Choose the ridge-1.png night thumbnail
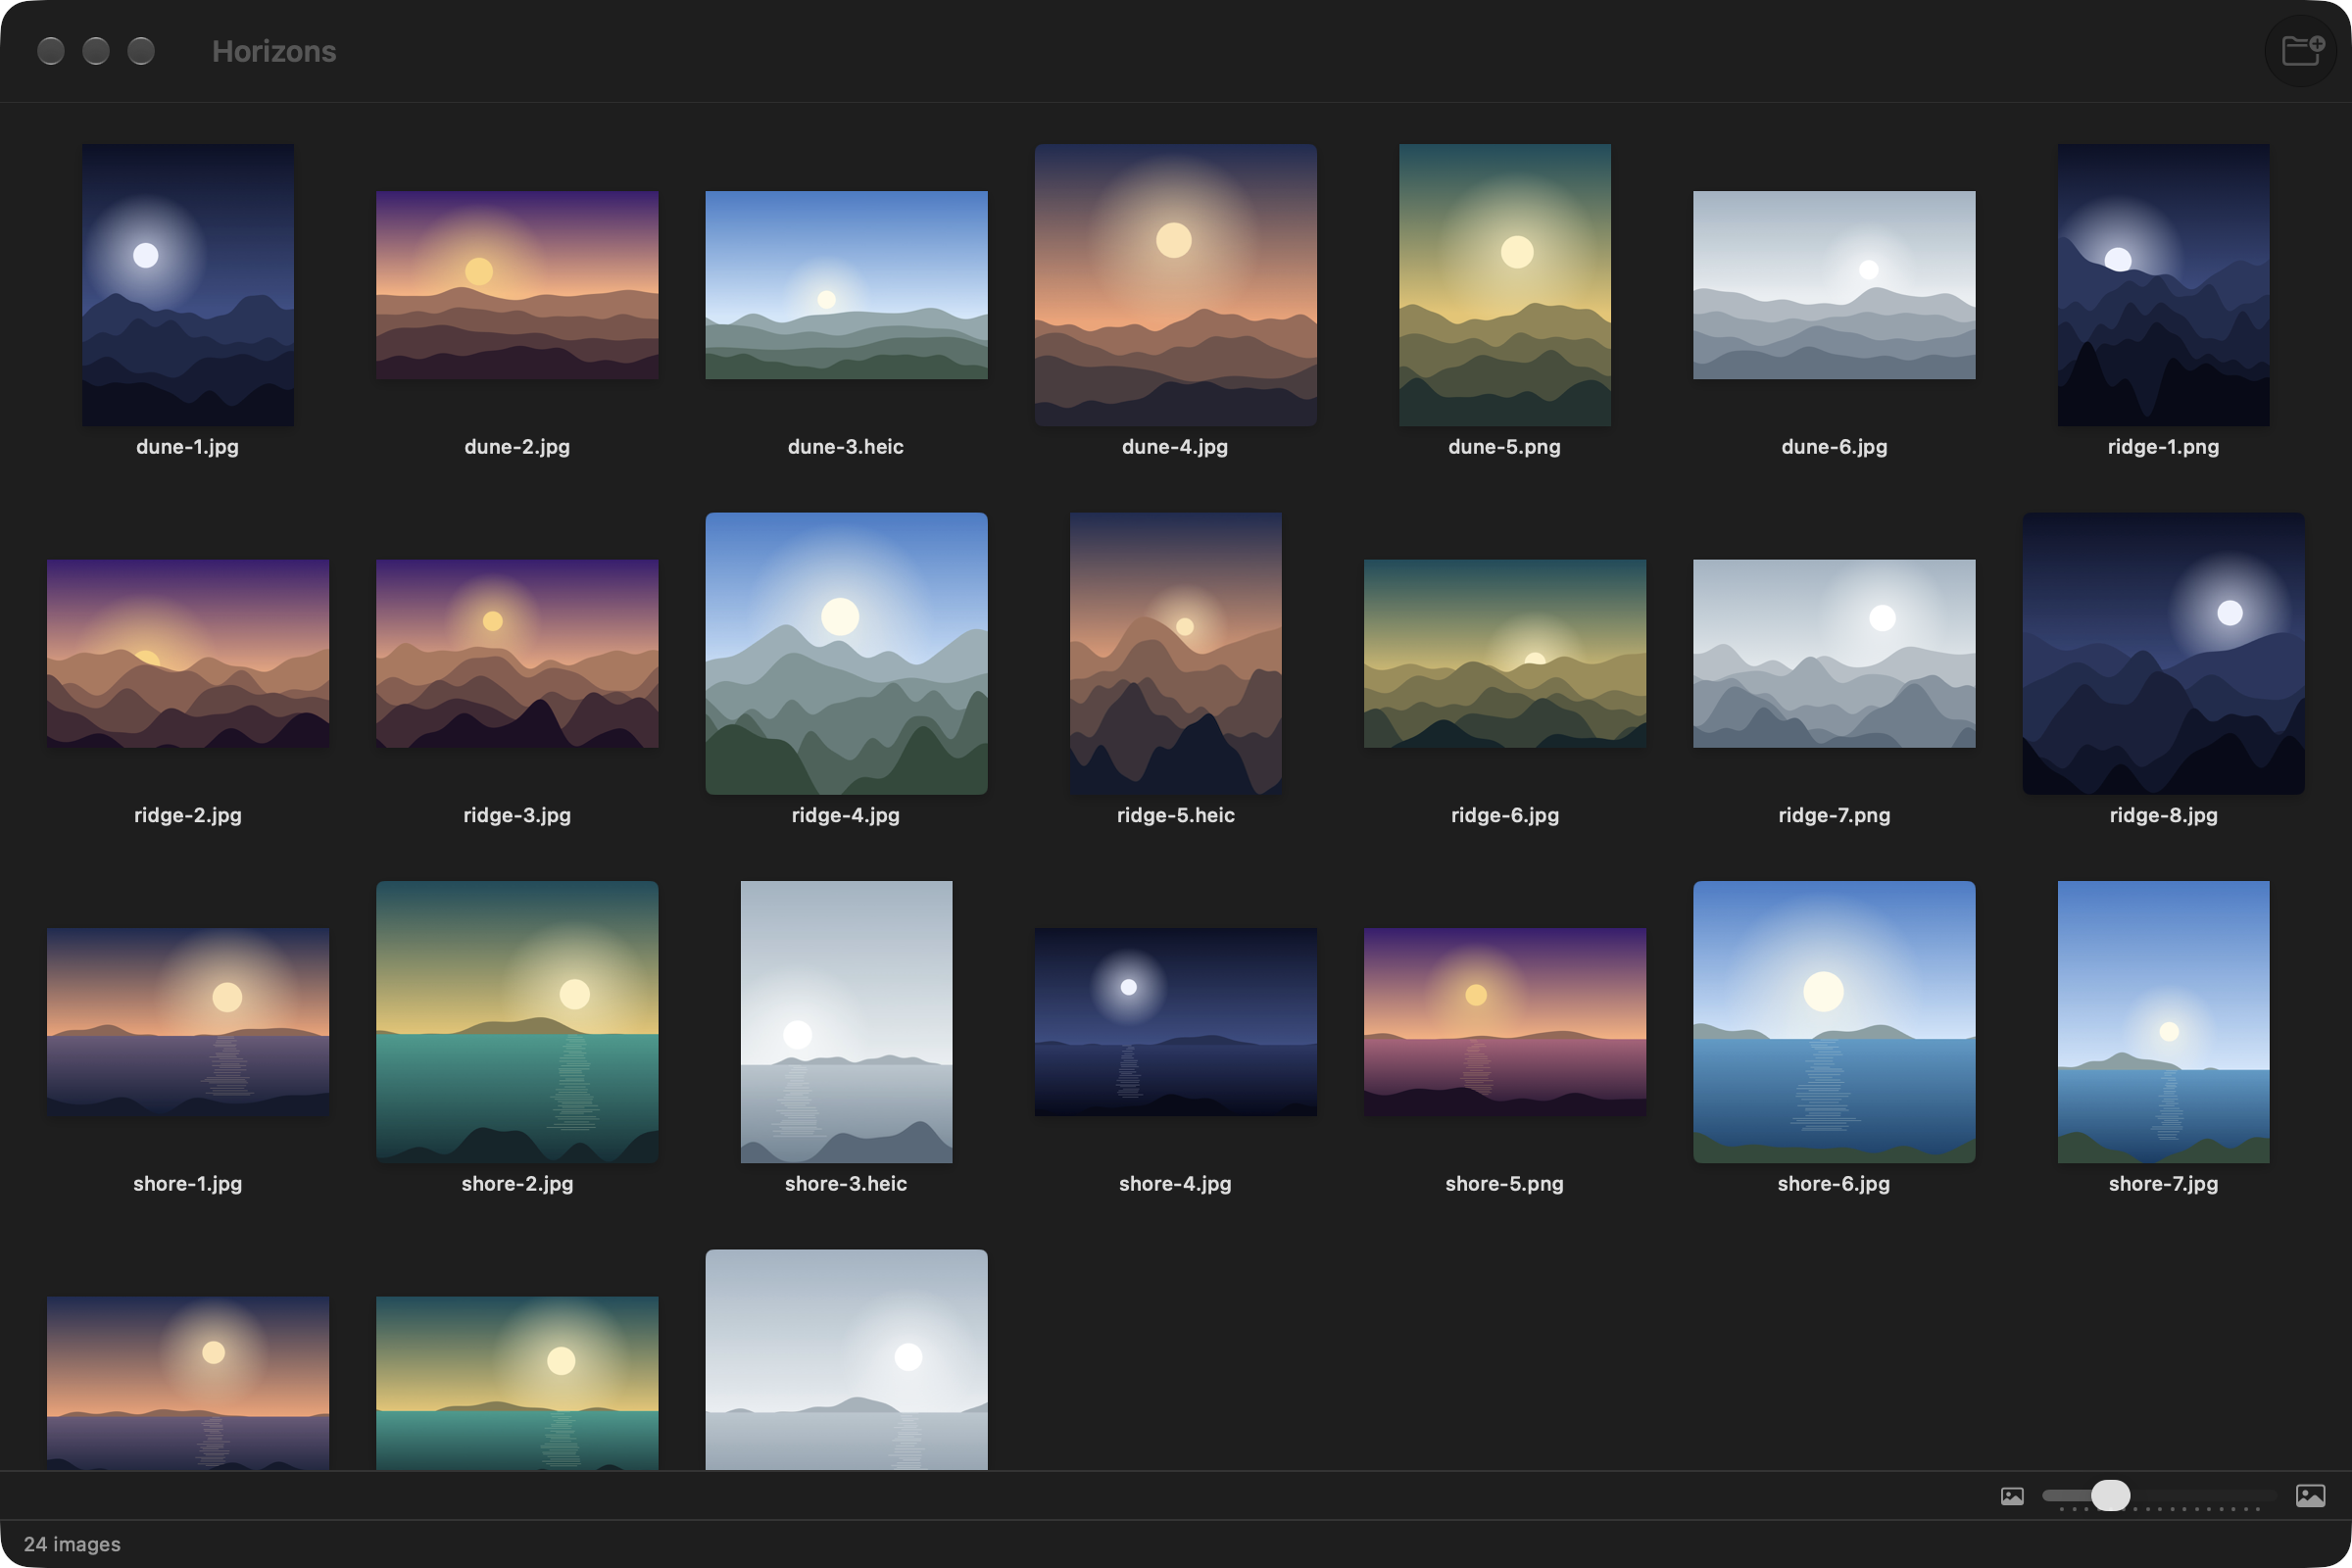Image resolution: width=2352 pixels, height=1568 pixels. [2164, 285]
